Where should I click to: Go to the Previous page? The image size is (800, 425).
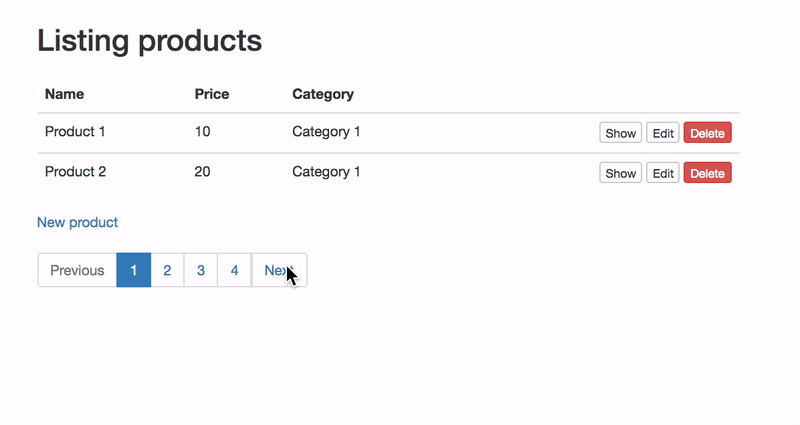tap(77, 270)
